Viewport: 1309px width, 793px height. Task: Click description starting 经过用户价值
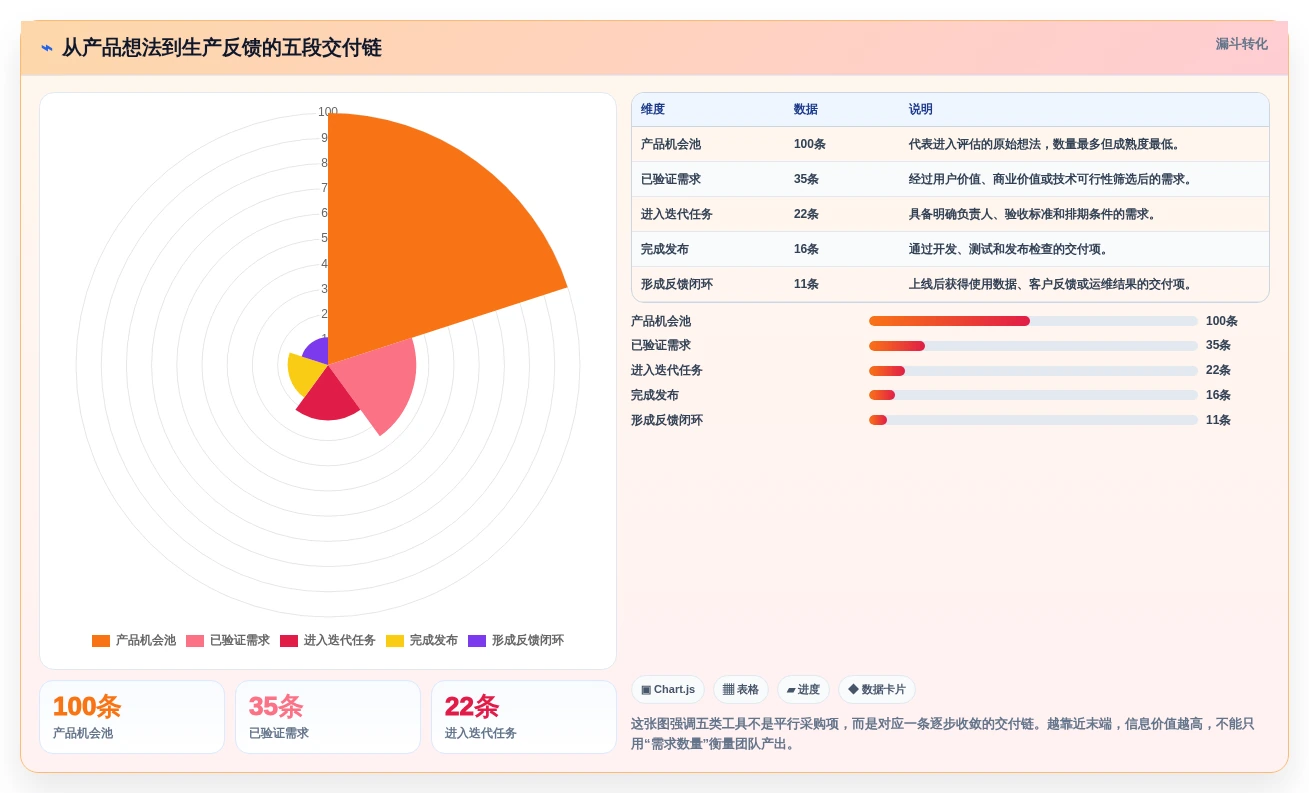(x=1052, y=179)
